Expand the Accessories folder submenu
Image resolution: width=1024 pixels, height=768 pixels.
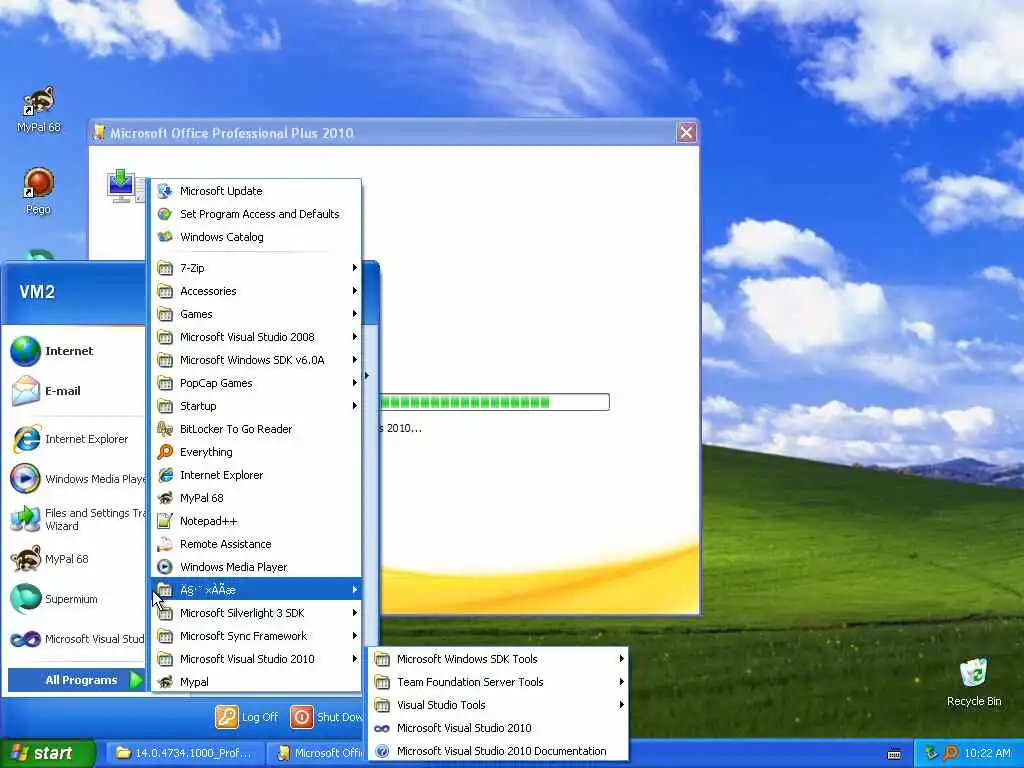tap(257, 291)
